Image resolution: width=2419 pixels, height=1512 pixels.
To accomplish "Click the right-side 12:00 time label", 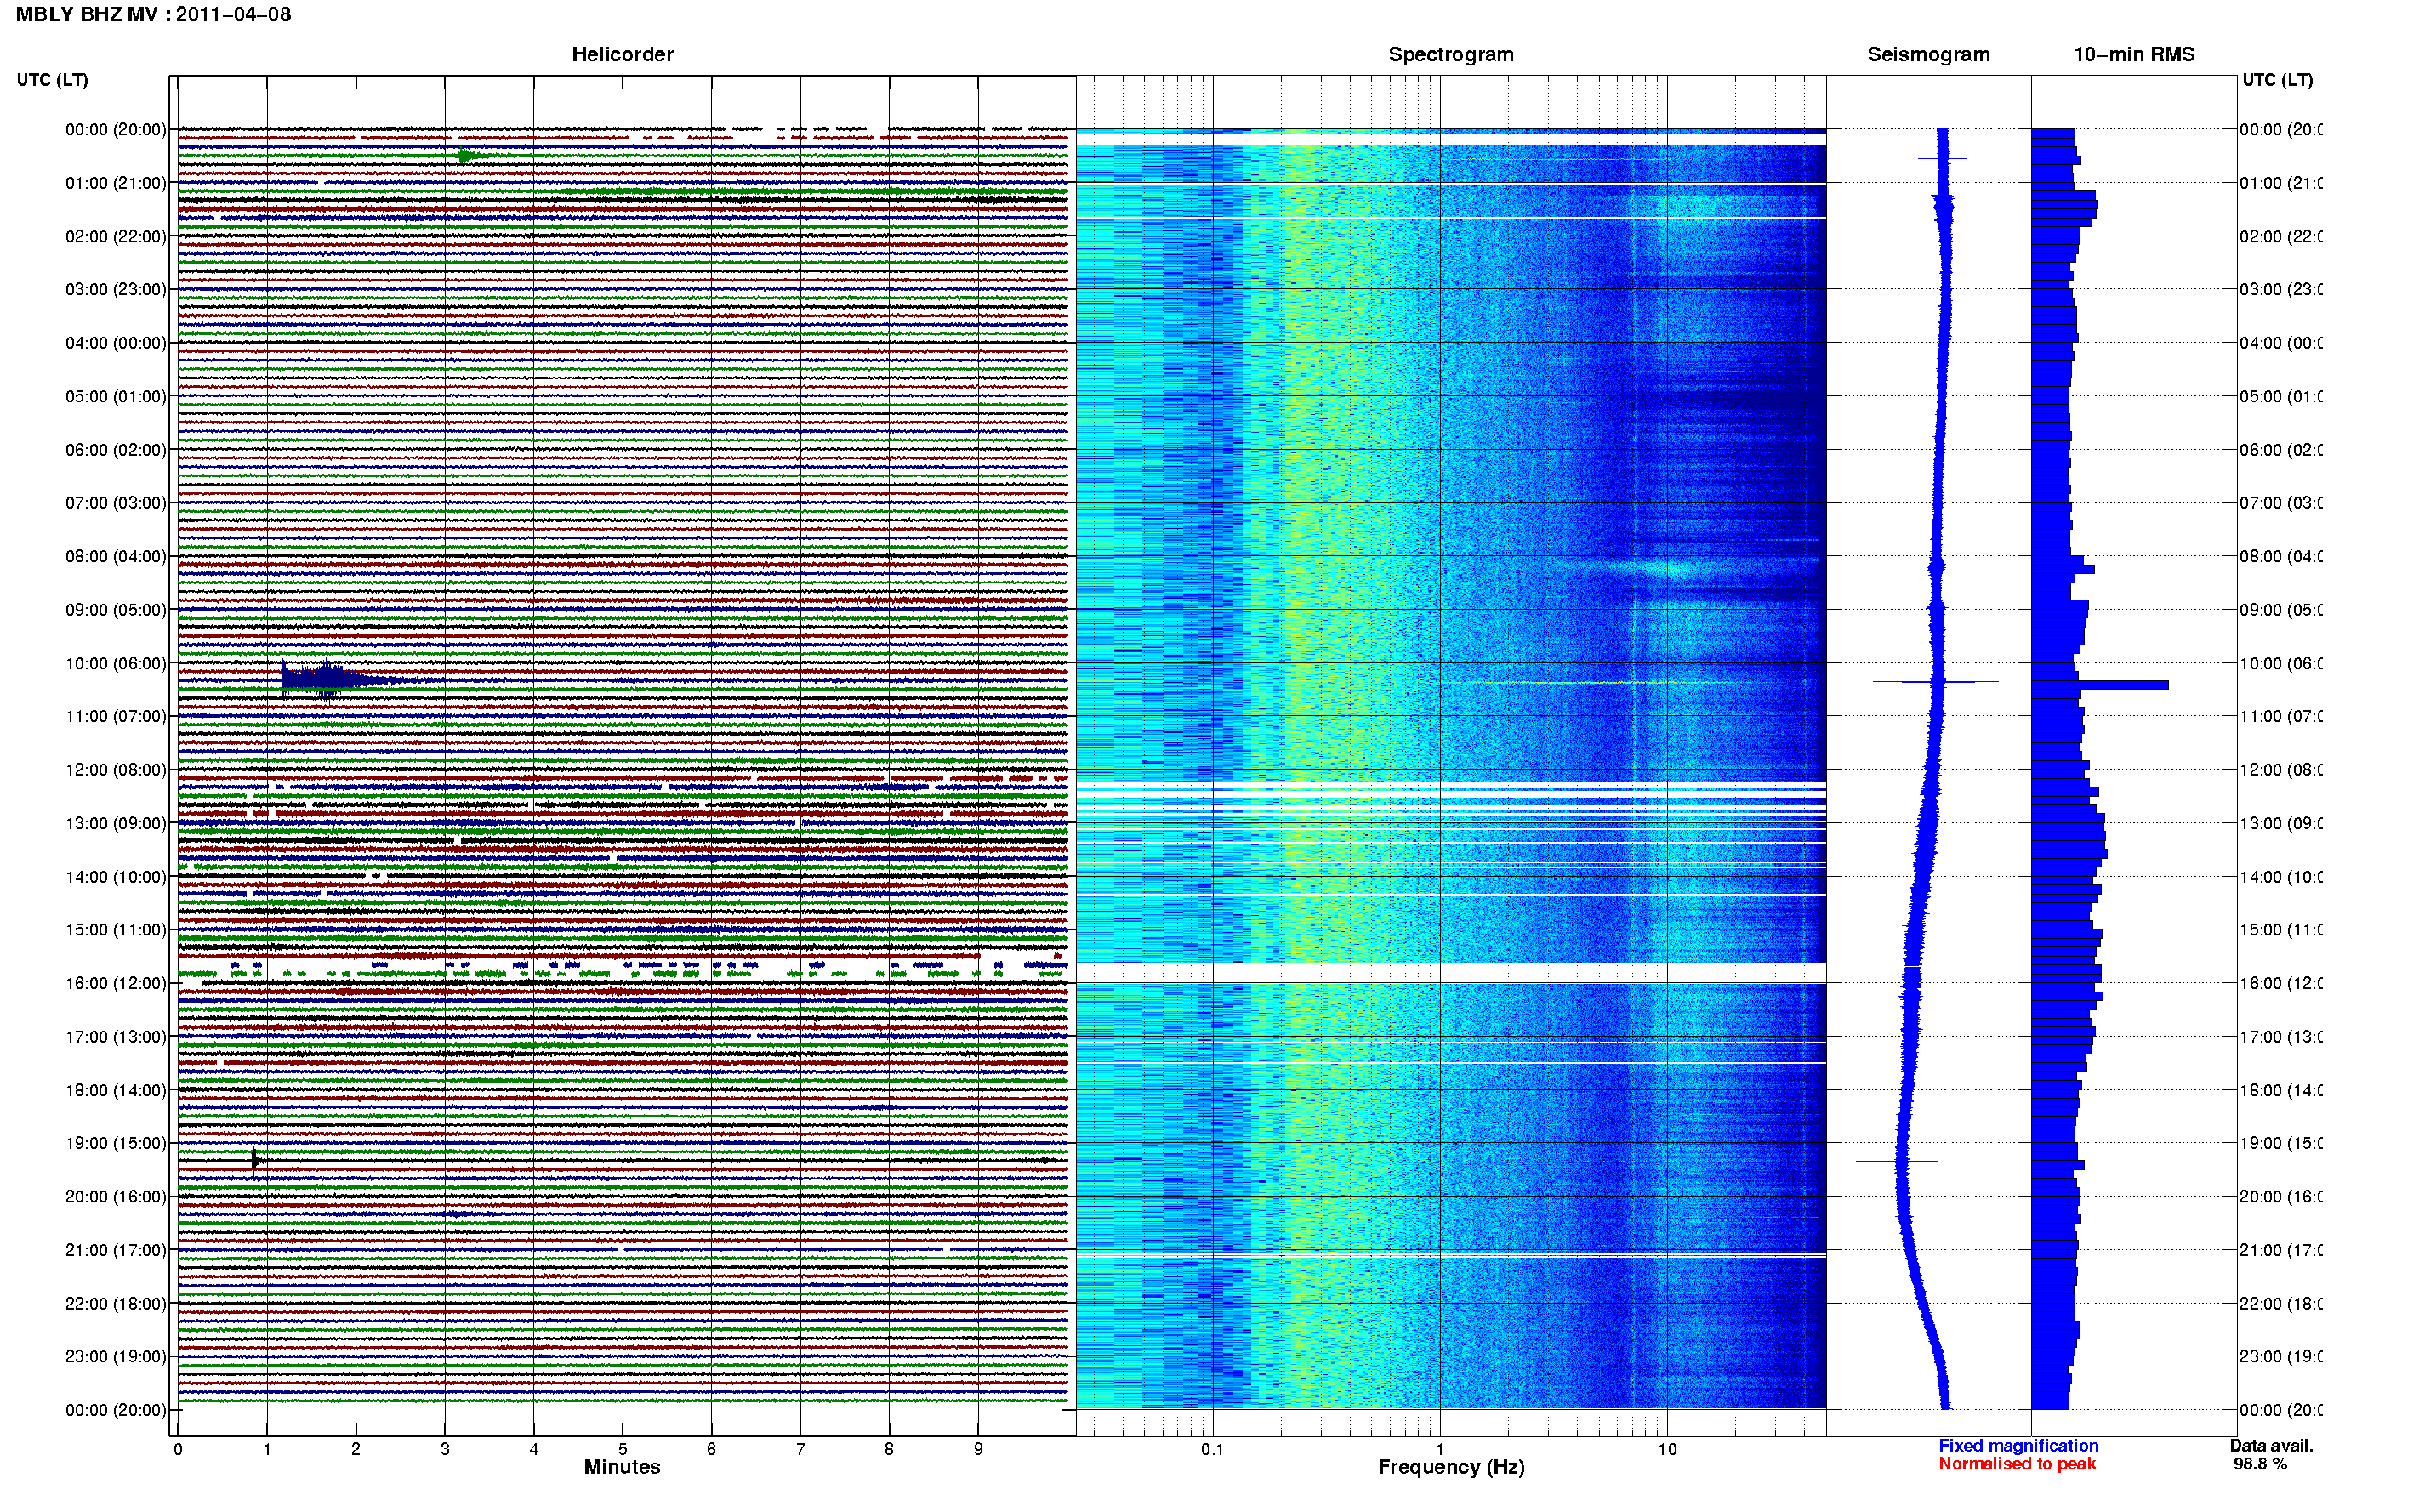I will click(2282, 770).
